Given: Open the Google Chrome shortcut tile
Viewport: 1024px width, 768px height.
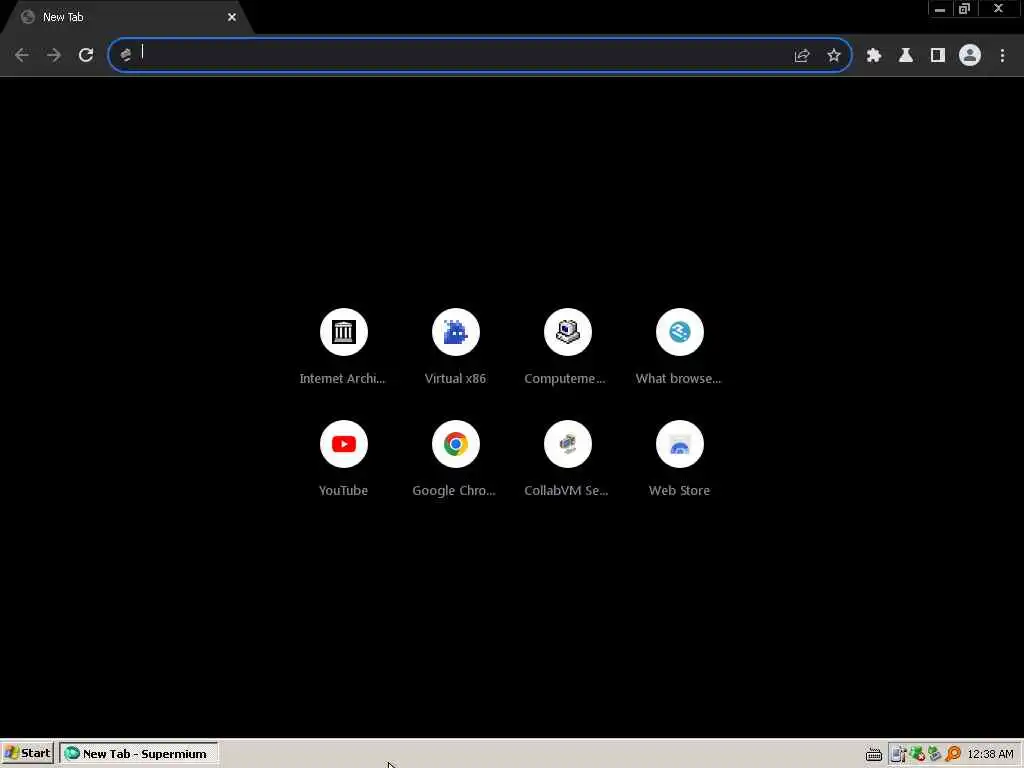Looking at the screenshot, I should tap(456, 460).
